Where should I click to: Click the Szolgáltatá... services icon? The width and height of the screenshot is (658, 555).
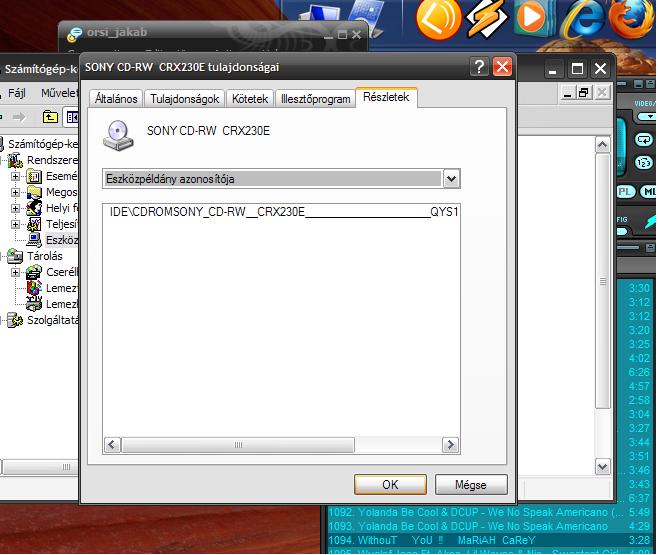pos(15,320)
